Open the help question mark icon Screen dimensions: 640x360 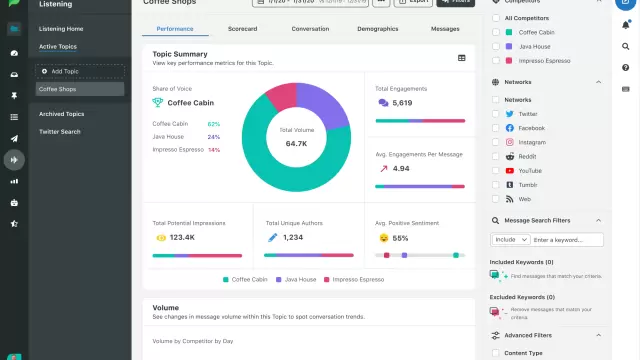click(625, 68)
